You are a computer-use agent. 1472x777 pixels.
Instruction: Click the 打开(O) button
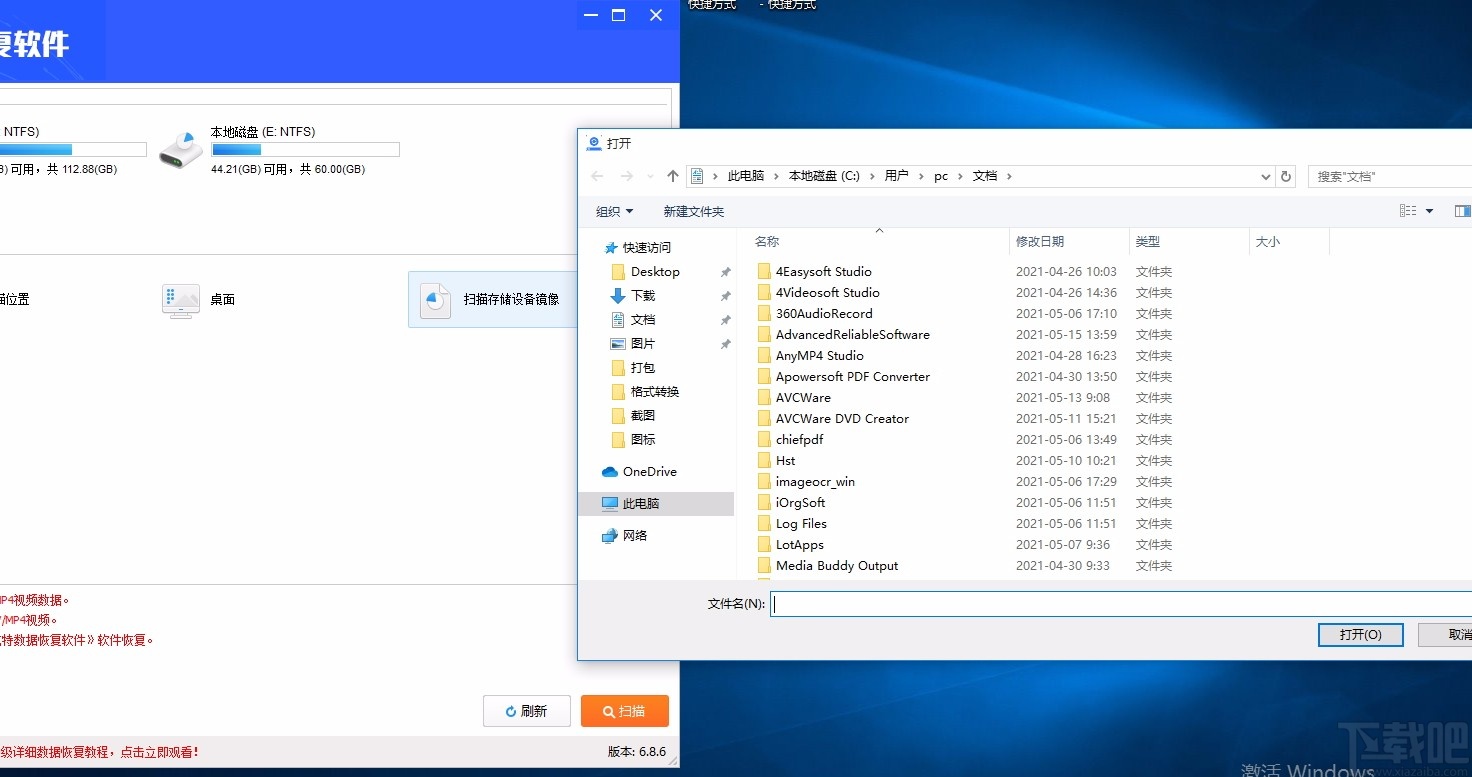[x=1360, y=634]
